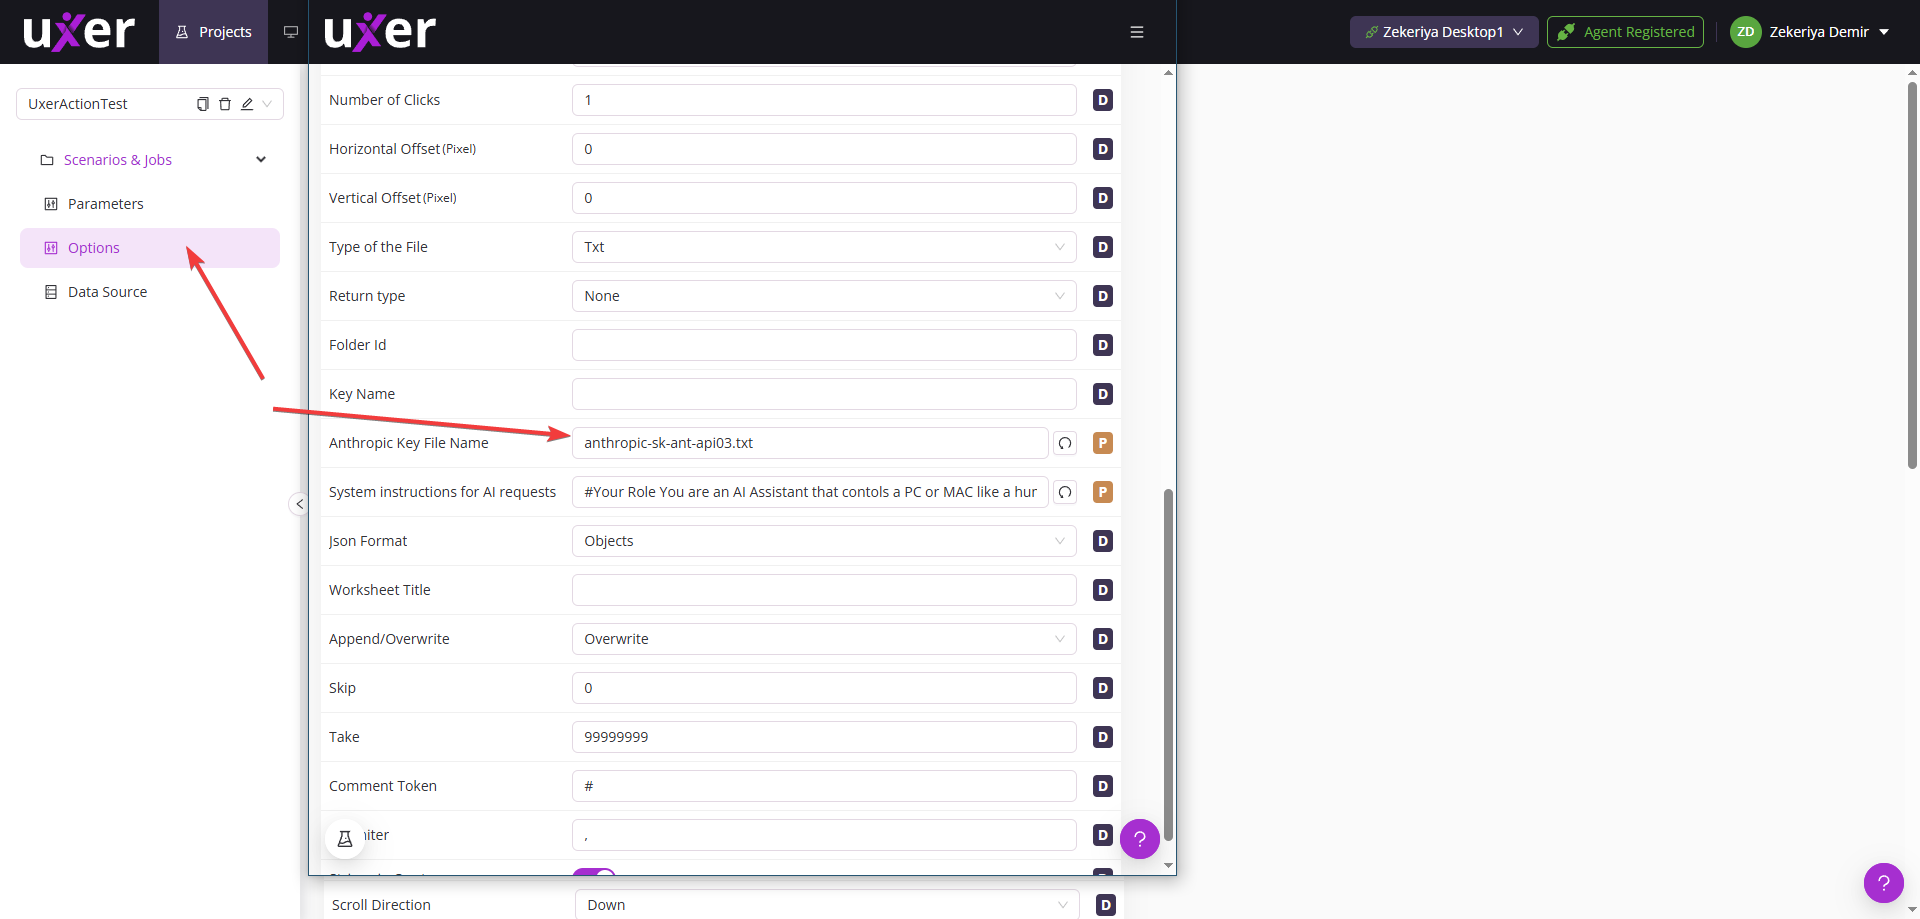This screenshot has height=919, width=1920.
Task: Open the Append/Overwrite dropdown
Action: tap(824, 639)
